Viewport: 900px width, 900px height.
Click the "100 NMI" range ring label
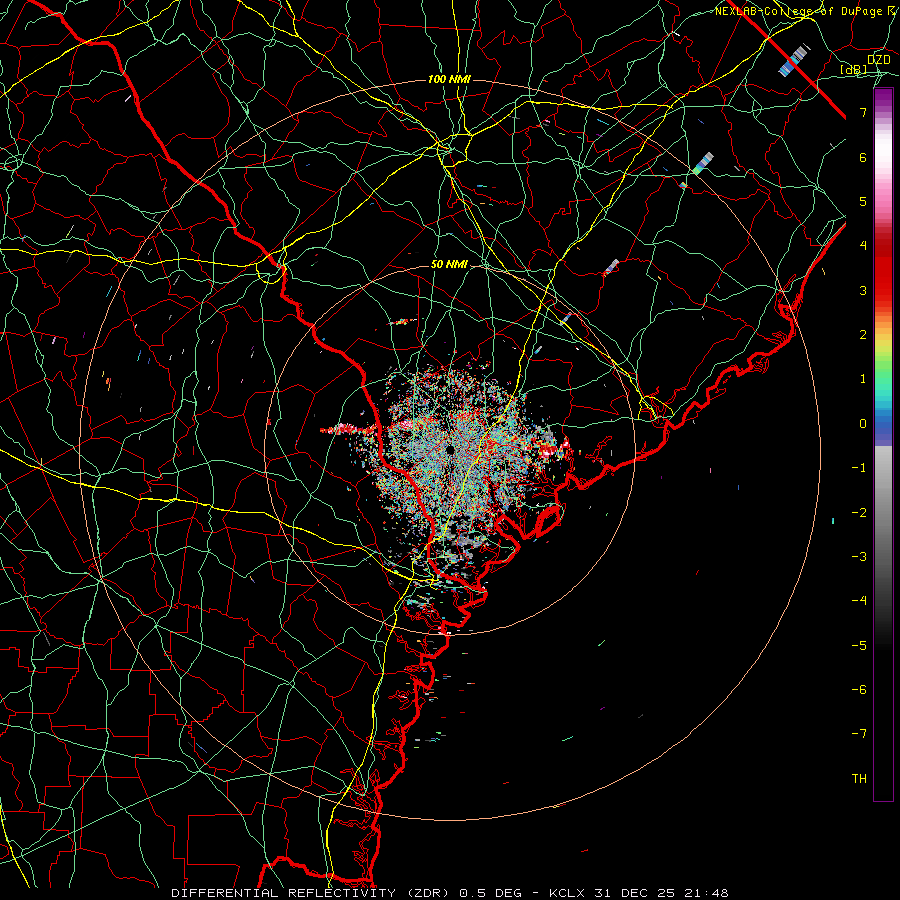pyautogui.click(x=449, y=79)
